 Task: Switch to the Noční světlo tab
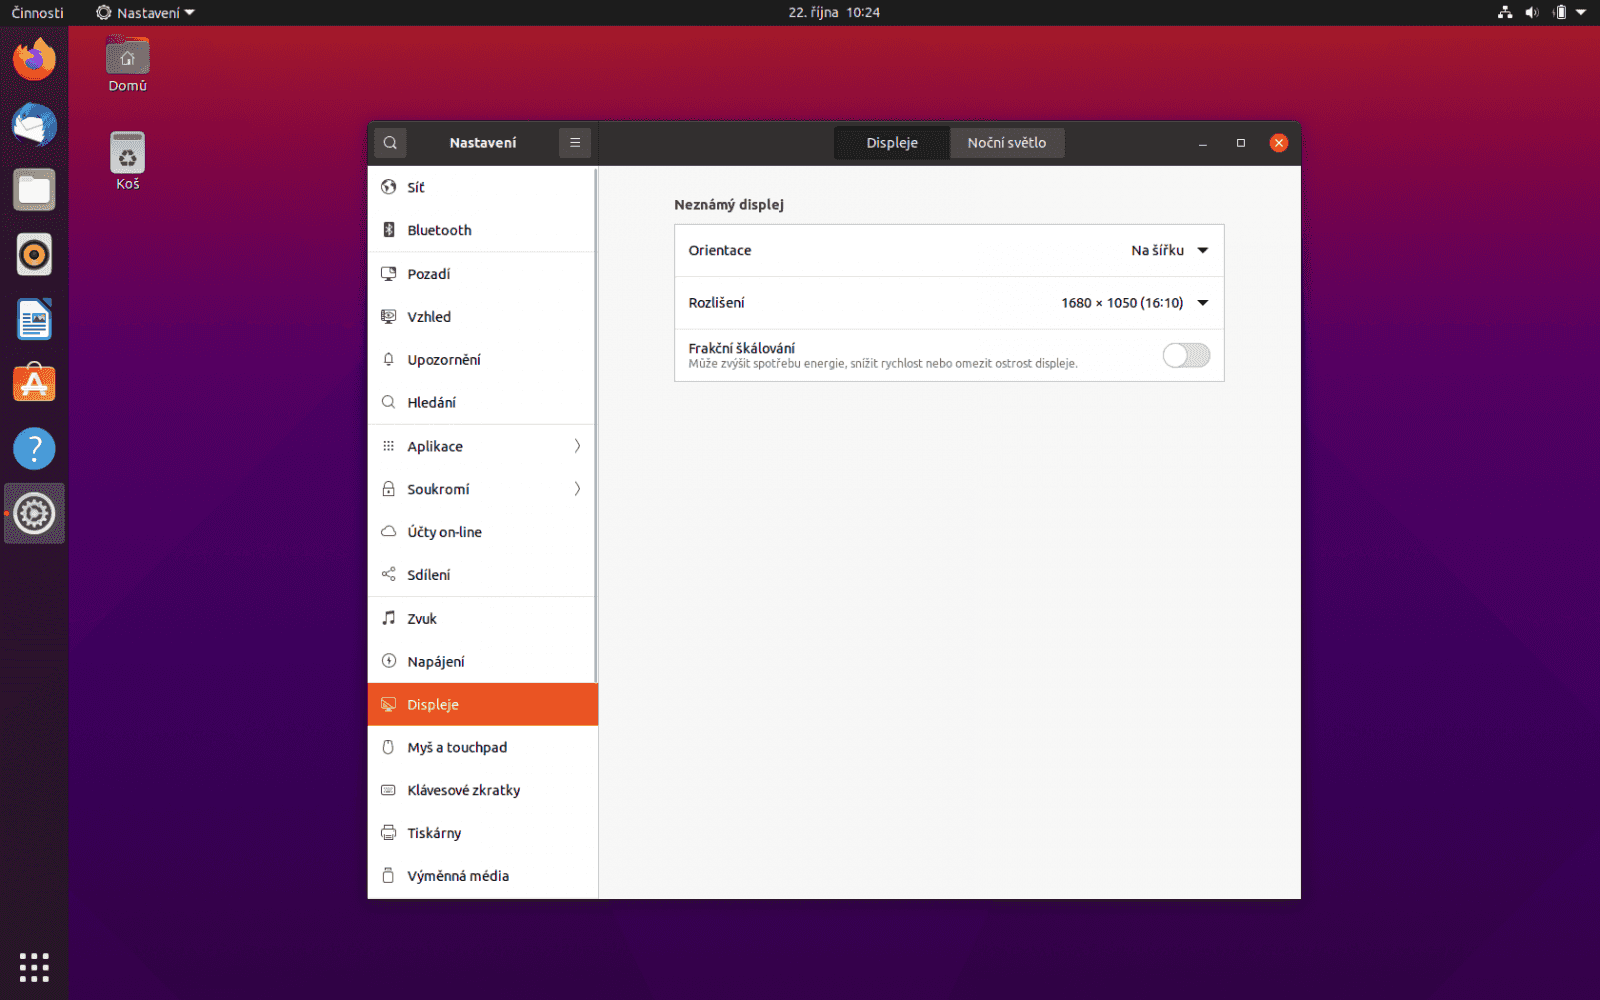[1006, 142]
